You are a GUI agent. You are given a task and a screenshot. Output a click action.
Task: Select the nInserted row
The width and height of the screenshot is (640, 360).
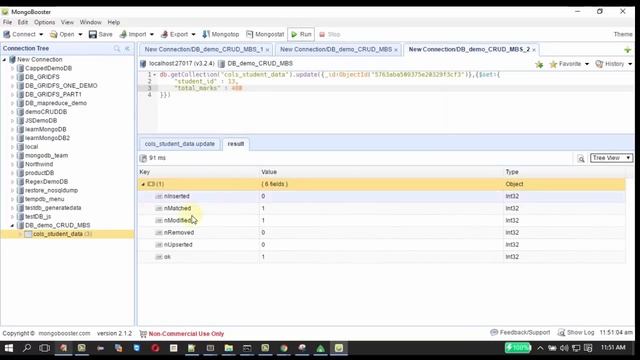click(382, 196)
